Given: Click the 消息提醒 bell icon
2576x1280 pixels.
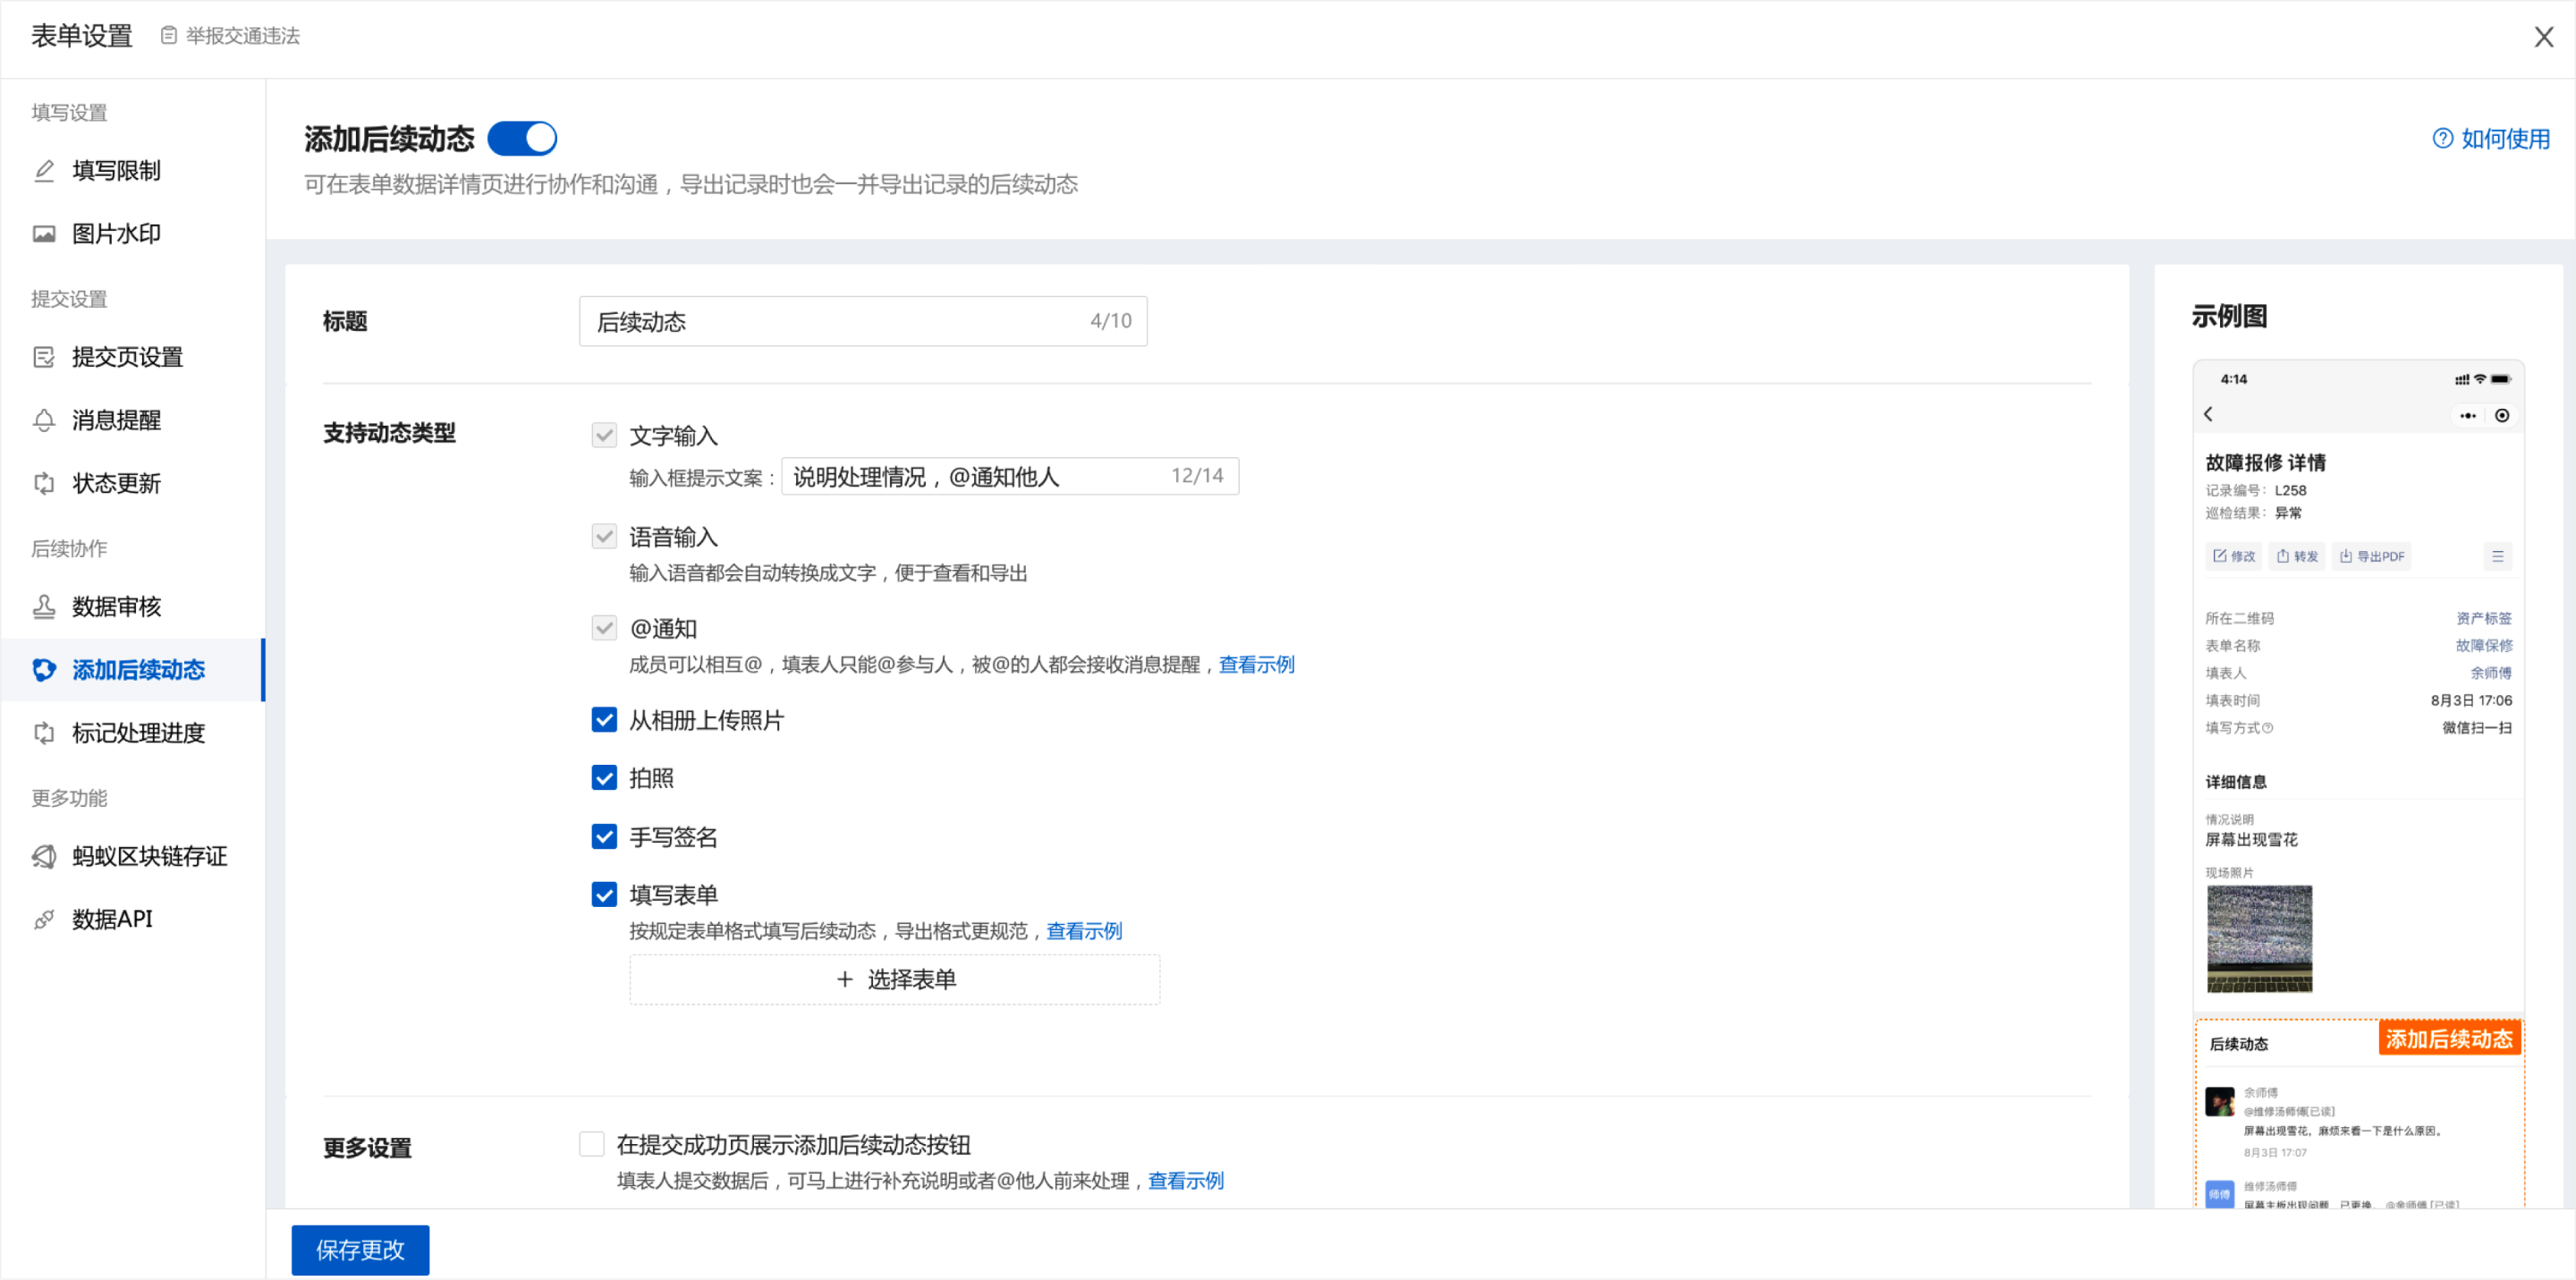Looking at the screenshot, I should pos(44,420).
